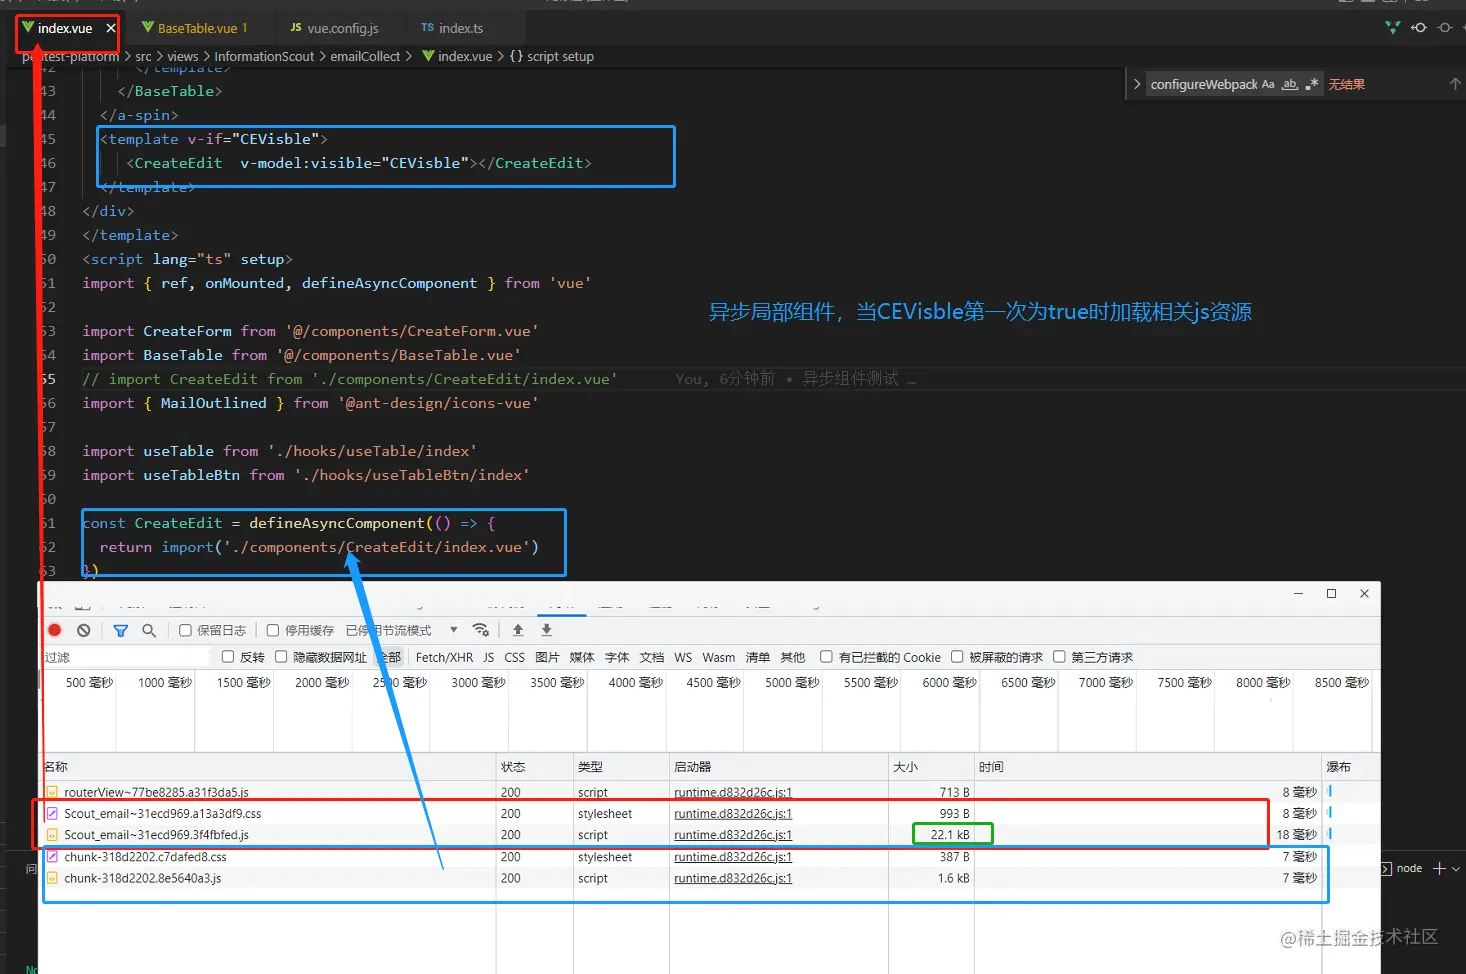The height and width of the screenshot is (974, 1466).
Task: Open network conditions wifi-gear icon
Action: tap(481, 630)
